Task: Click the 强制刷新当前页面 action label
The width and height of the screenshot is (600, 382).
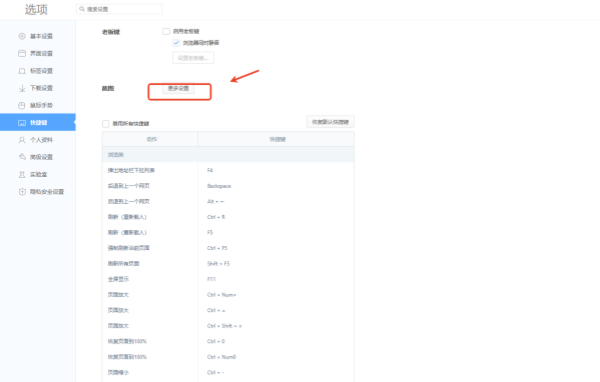Action: pyautogui.click(x=129, y=248)
